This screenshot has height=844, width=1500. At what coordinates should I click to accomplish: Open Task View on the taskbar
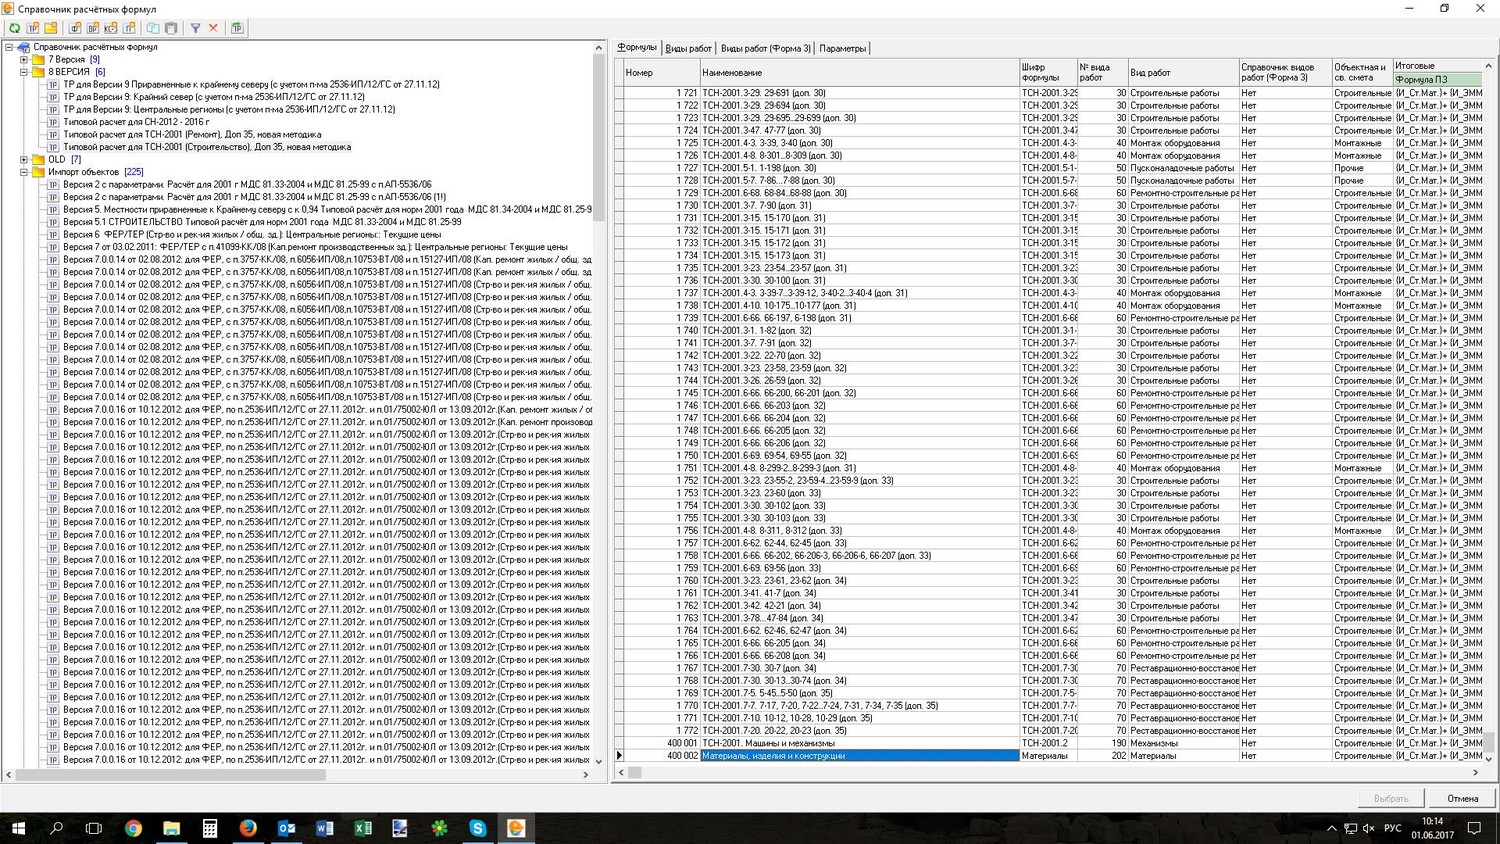point(94,828)
